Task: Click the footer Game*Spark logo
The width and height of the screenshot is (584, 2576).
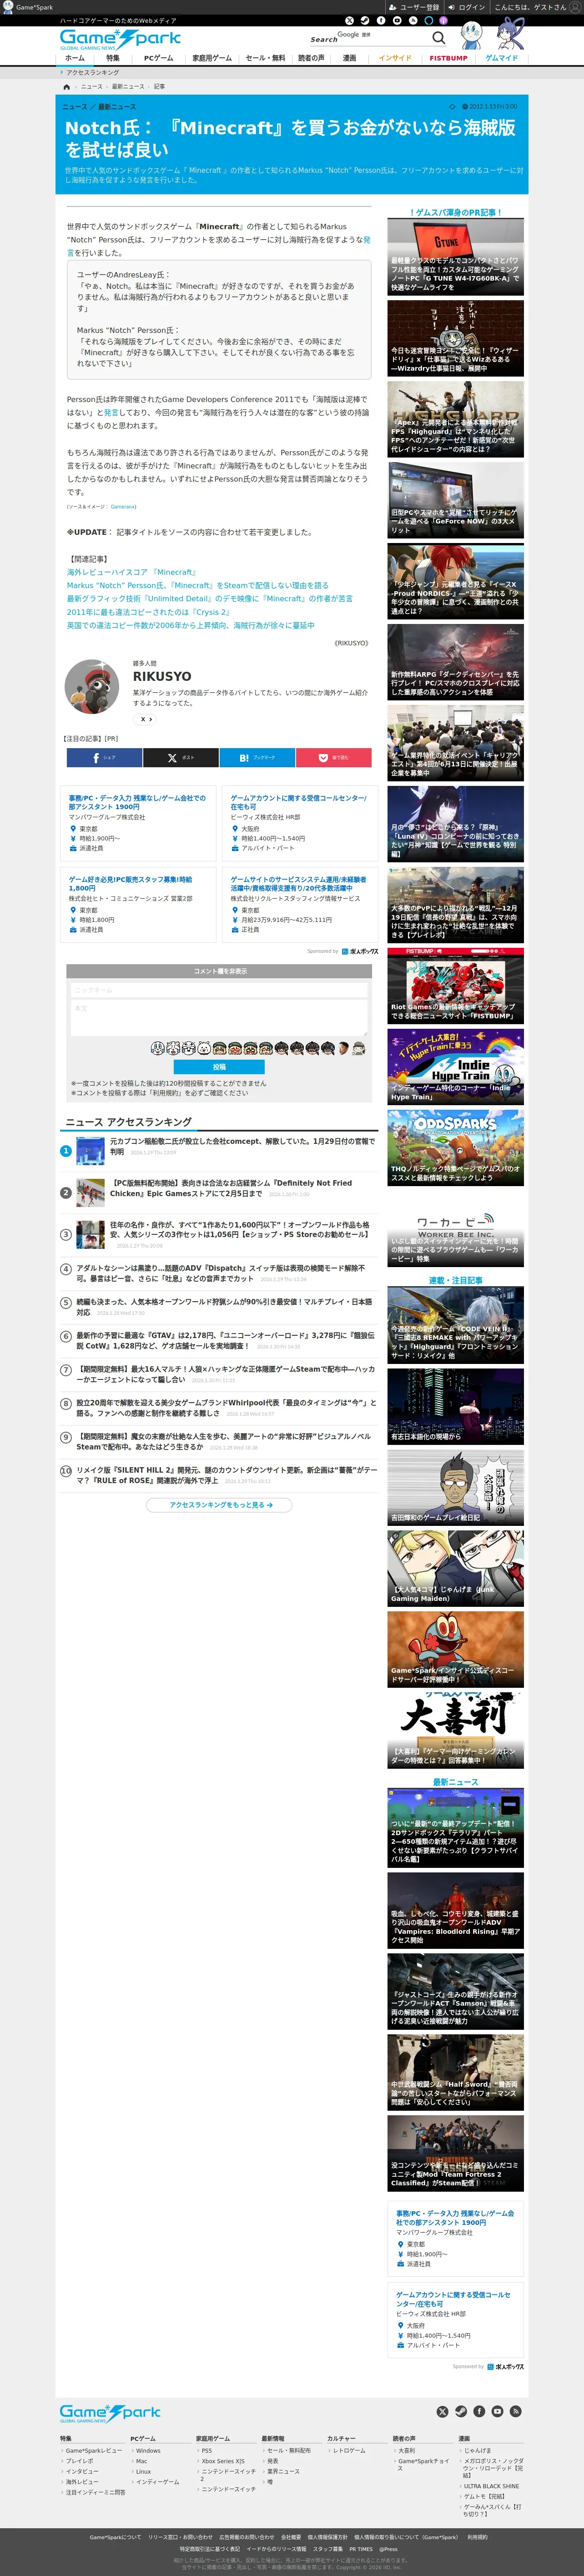Action: pyautogui.click(x=110, y=2413)
